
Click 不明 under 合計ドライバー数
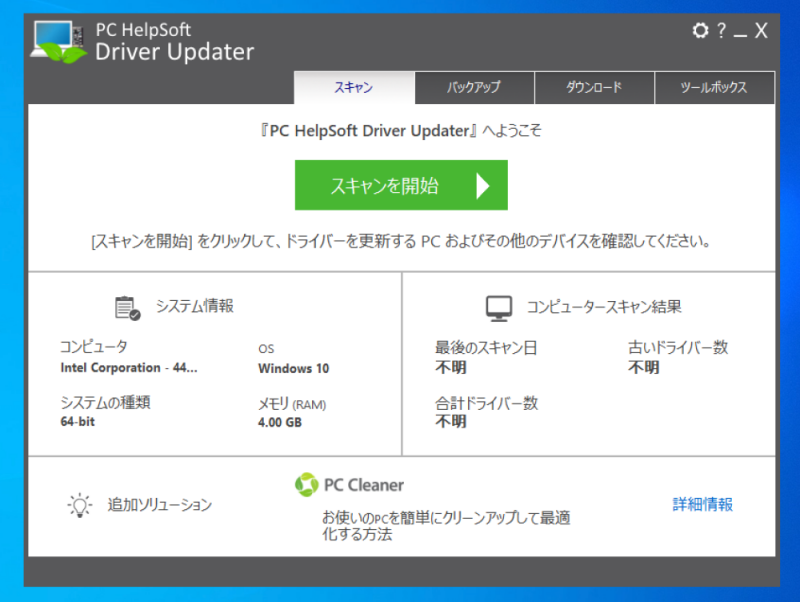(451, 421)
